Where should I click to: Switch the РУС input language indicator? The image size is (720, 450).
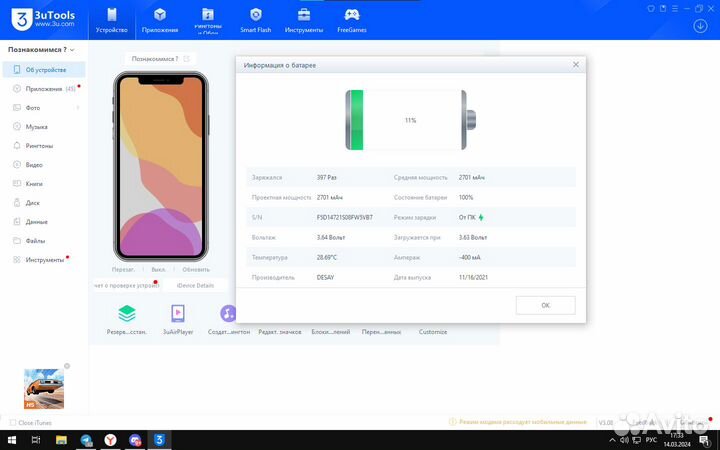651,440
